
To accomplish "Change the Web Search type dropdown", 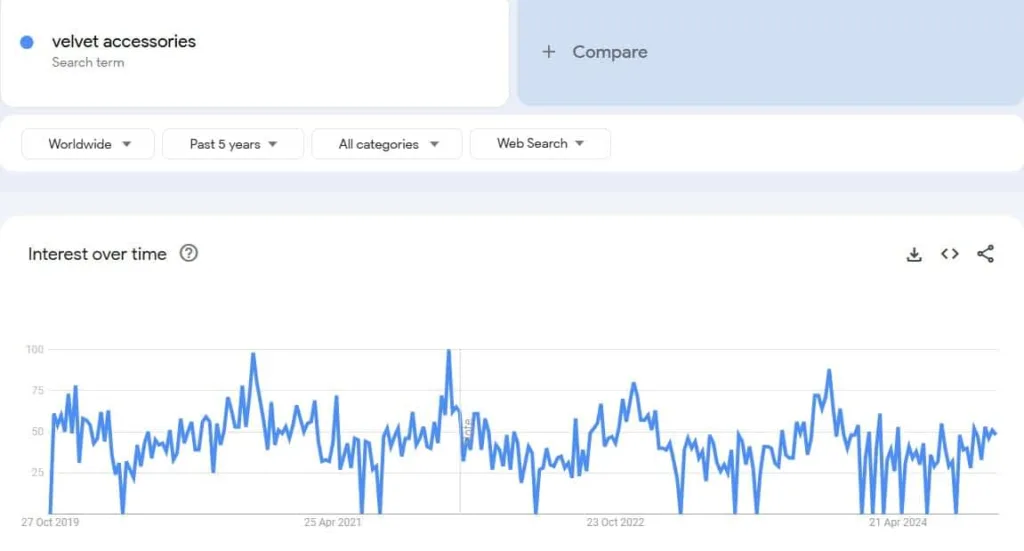I will pos(540,144).
